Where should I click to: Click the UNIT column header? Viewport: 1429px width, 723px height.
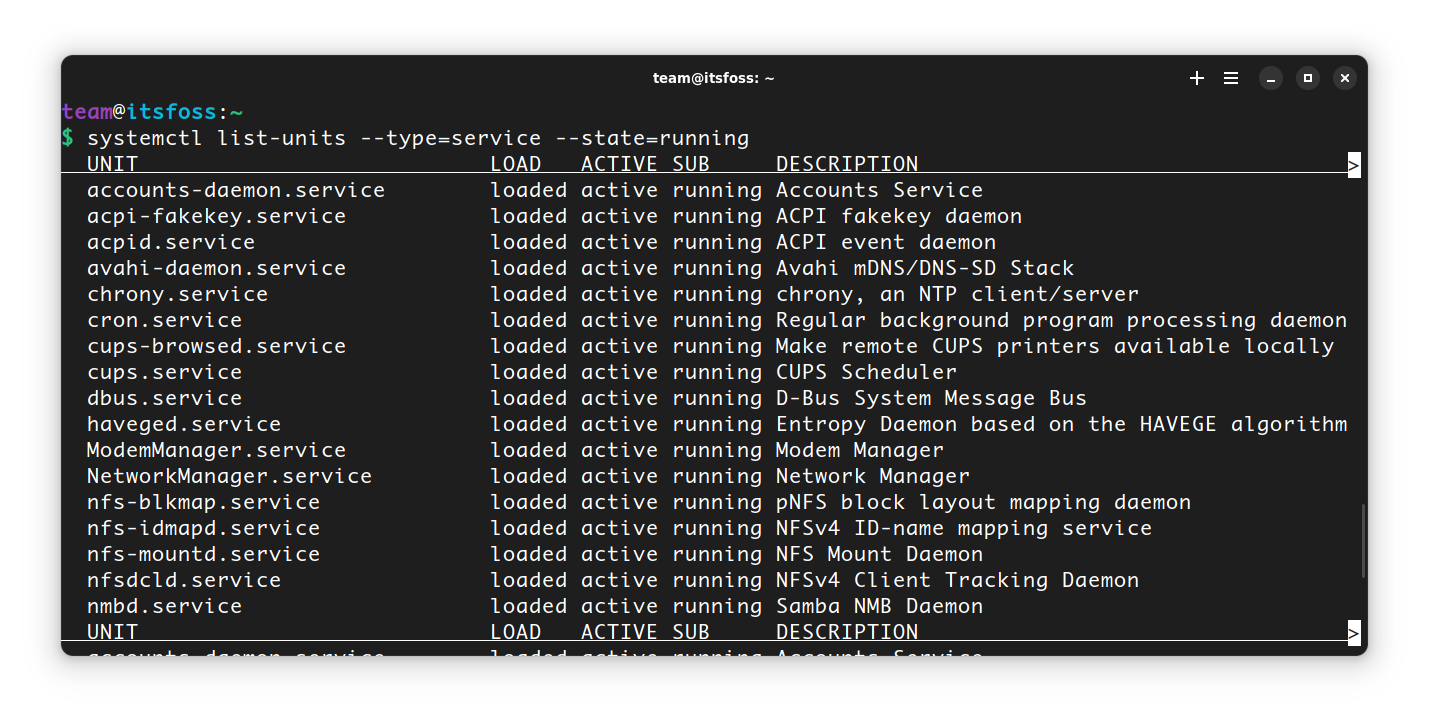click(111, 163)
